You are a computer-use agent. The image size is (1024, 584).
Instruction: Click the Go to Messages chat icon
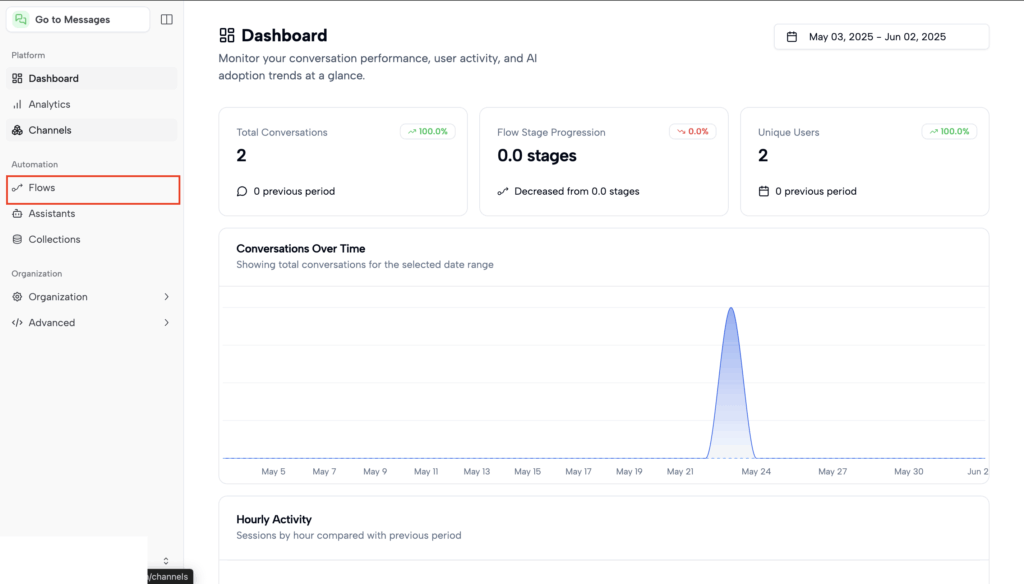pyautogui.click(x=21, y=19)
